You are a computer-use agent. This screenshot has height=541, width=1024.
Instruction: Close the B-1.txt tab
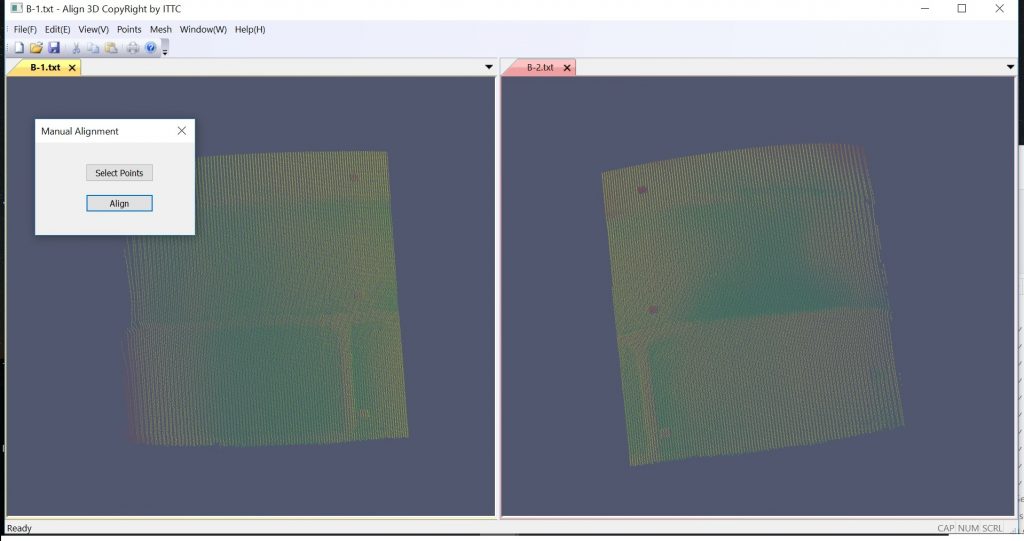[72, 67]
